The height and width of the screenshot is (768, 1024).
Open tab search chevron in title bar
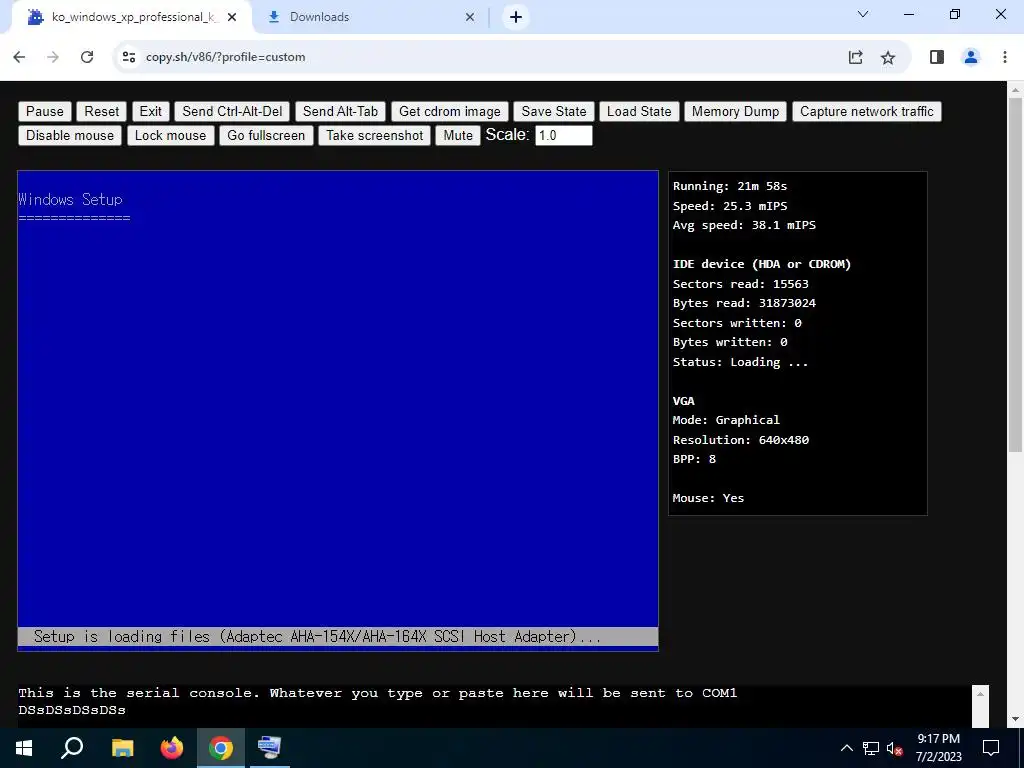863,14
